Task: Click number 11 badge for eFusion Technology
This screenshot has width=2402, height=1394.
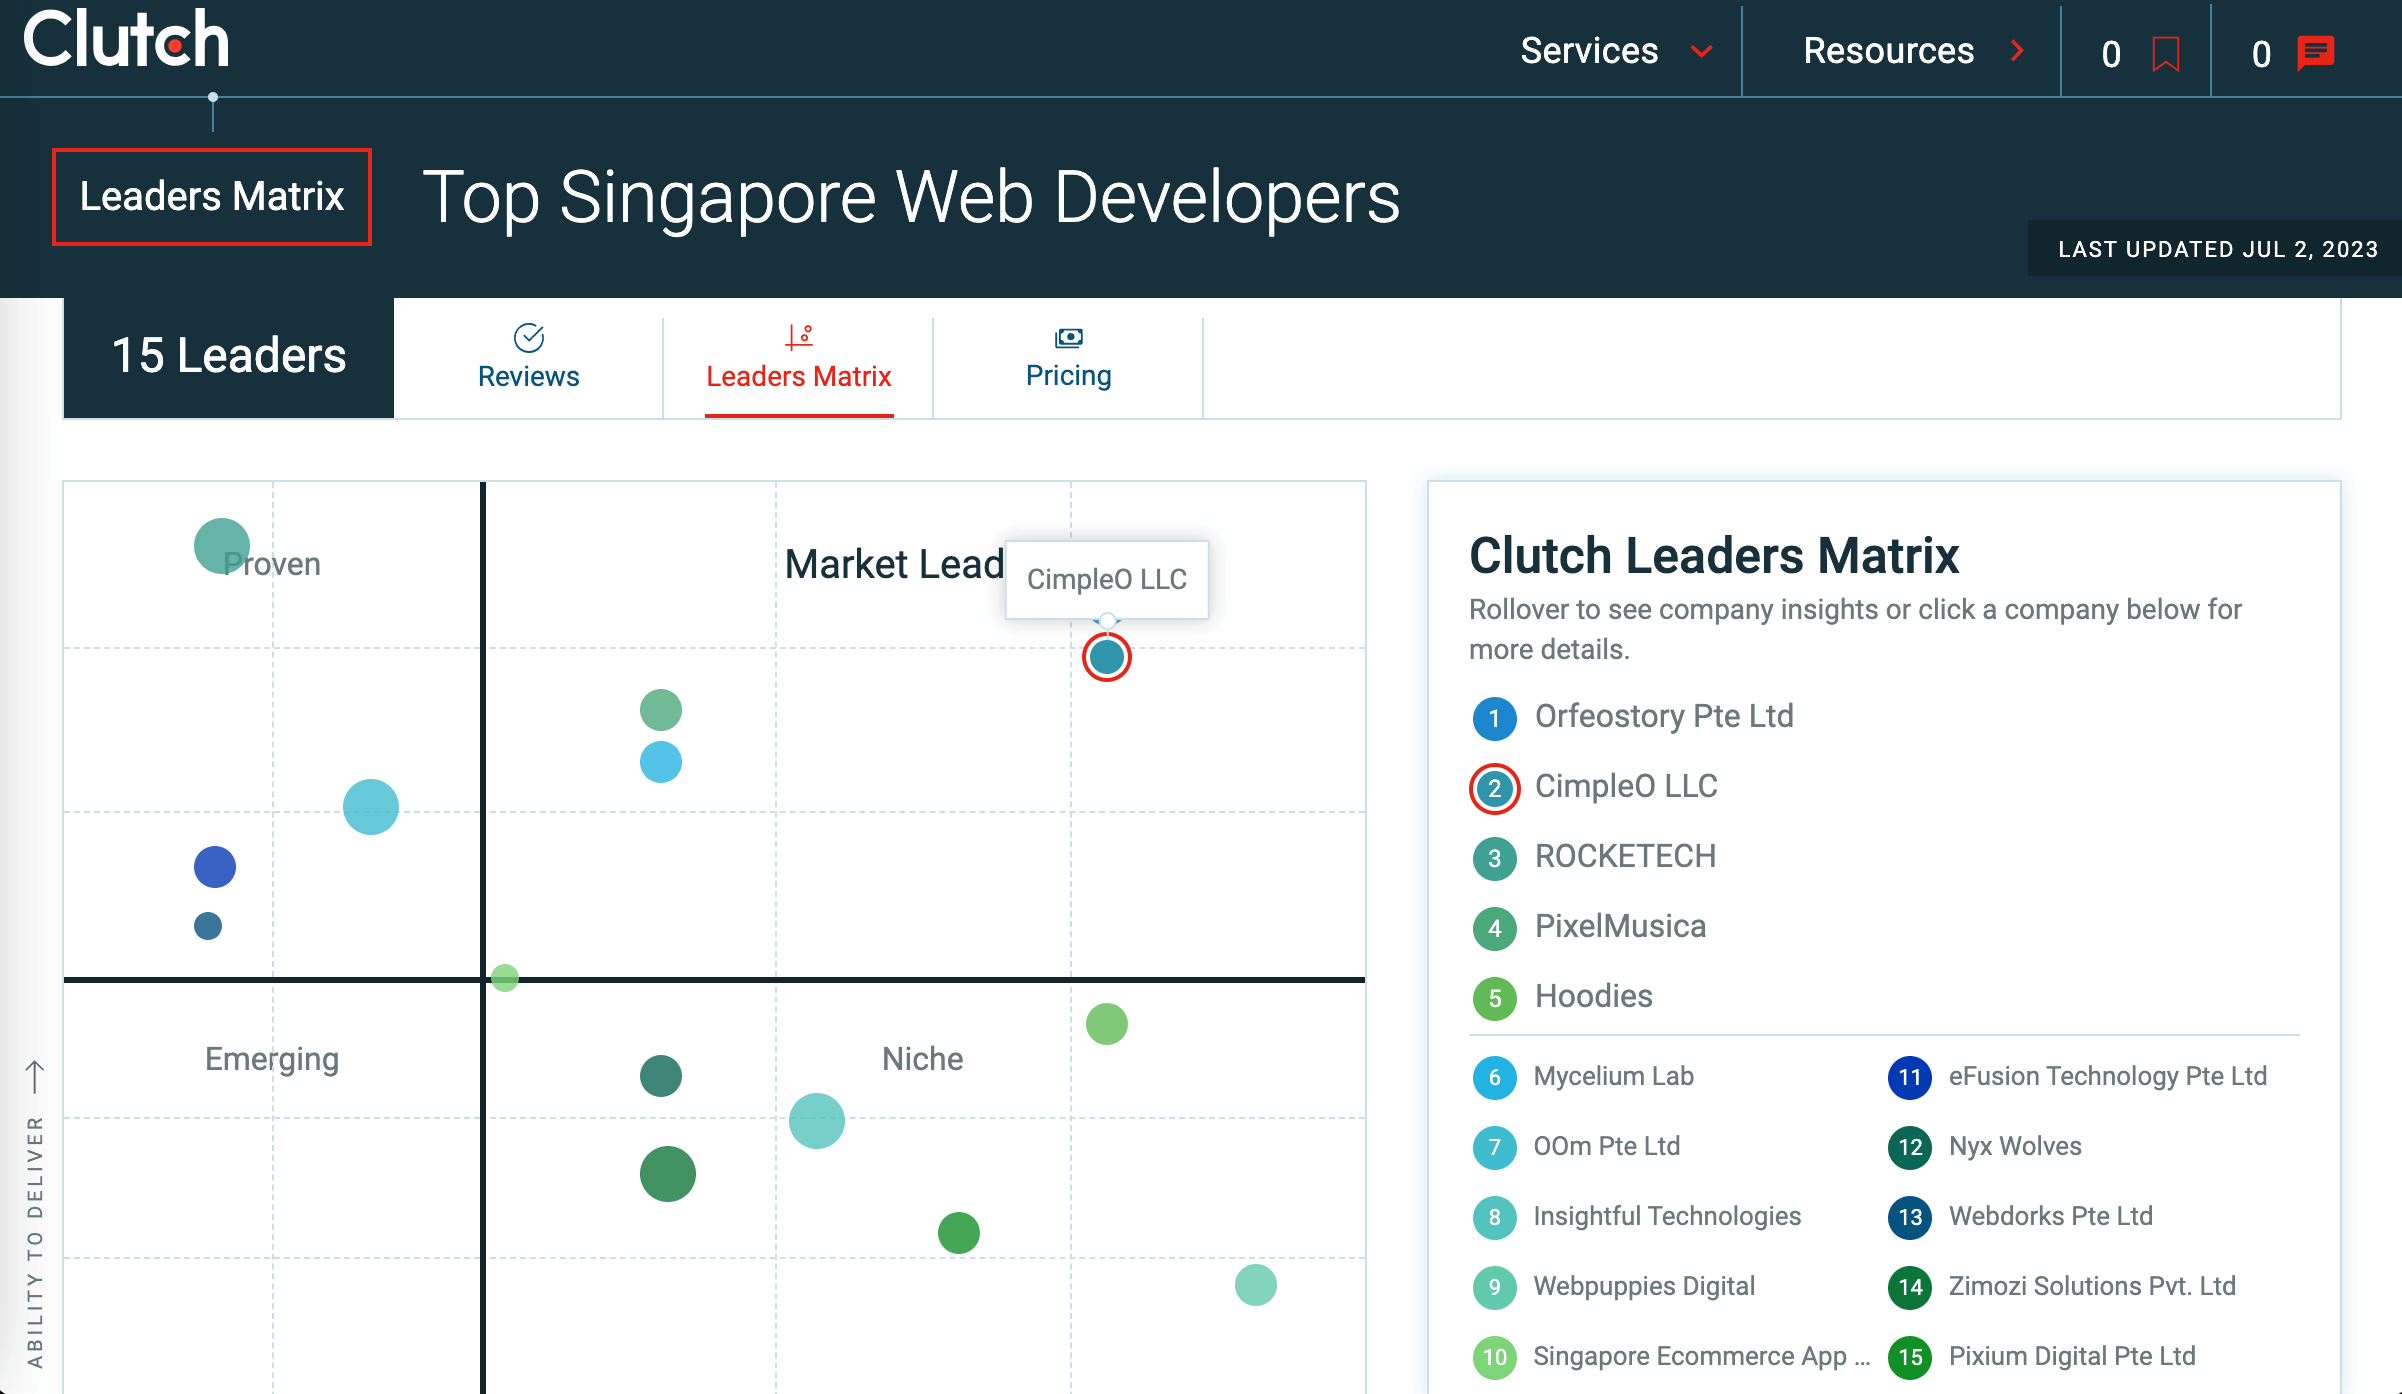Action: coord(1909,1078)
